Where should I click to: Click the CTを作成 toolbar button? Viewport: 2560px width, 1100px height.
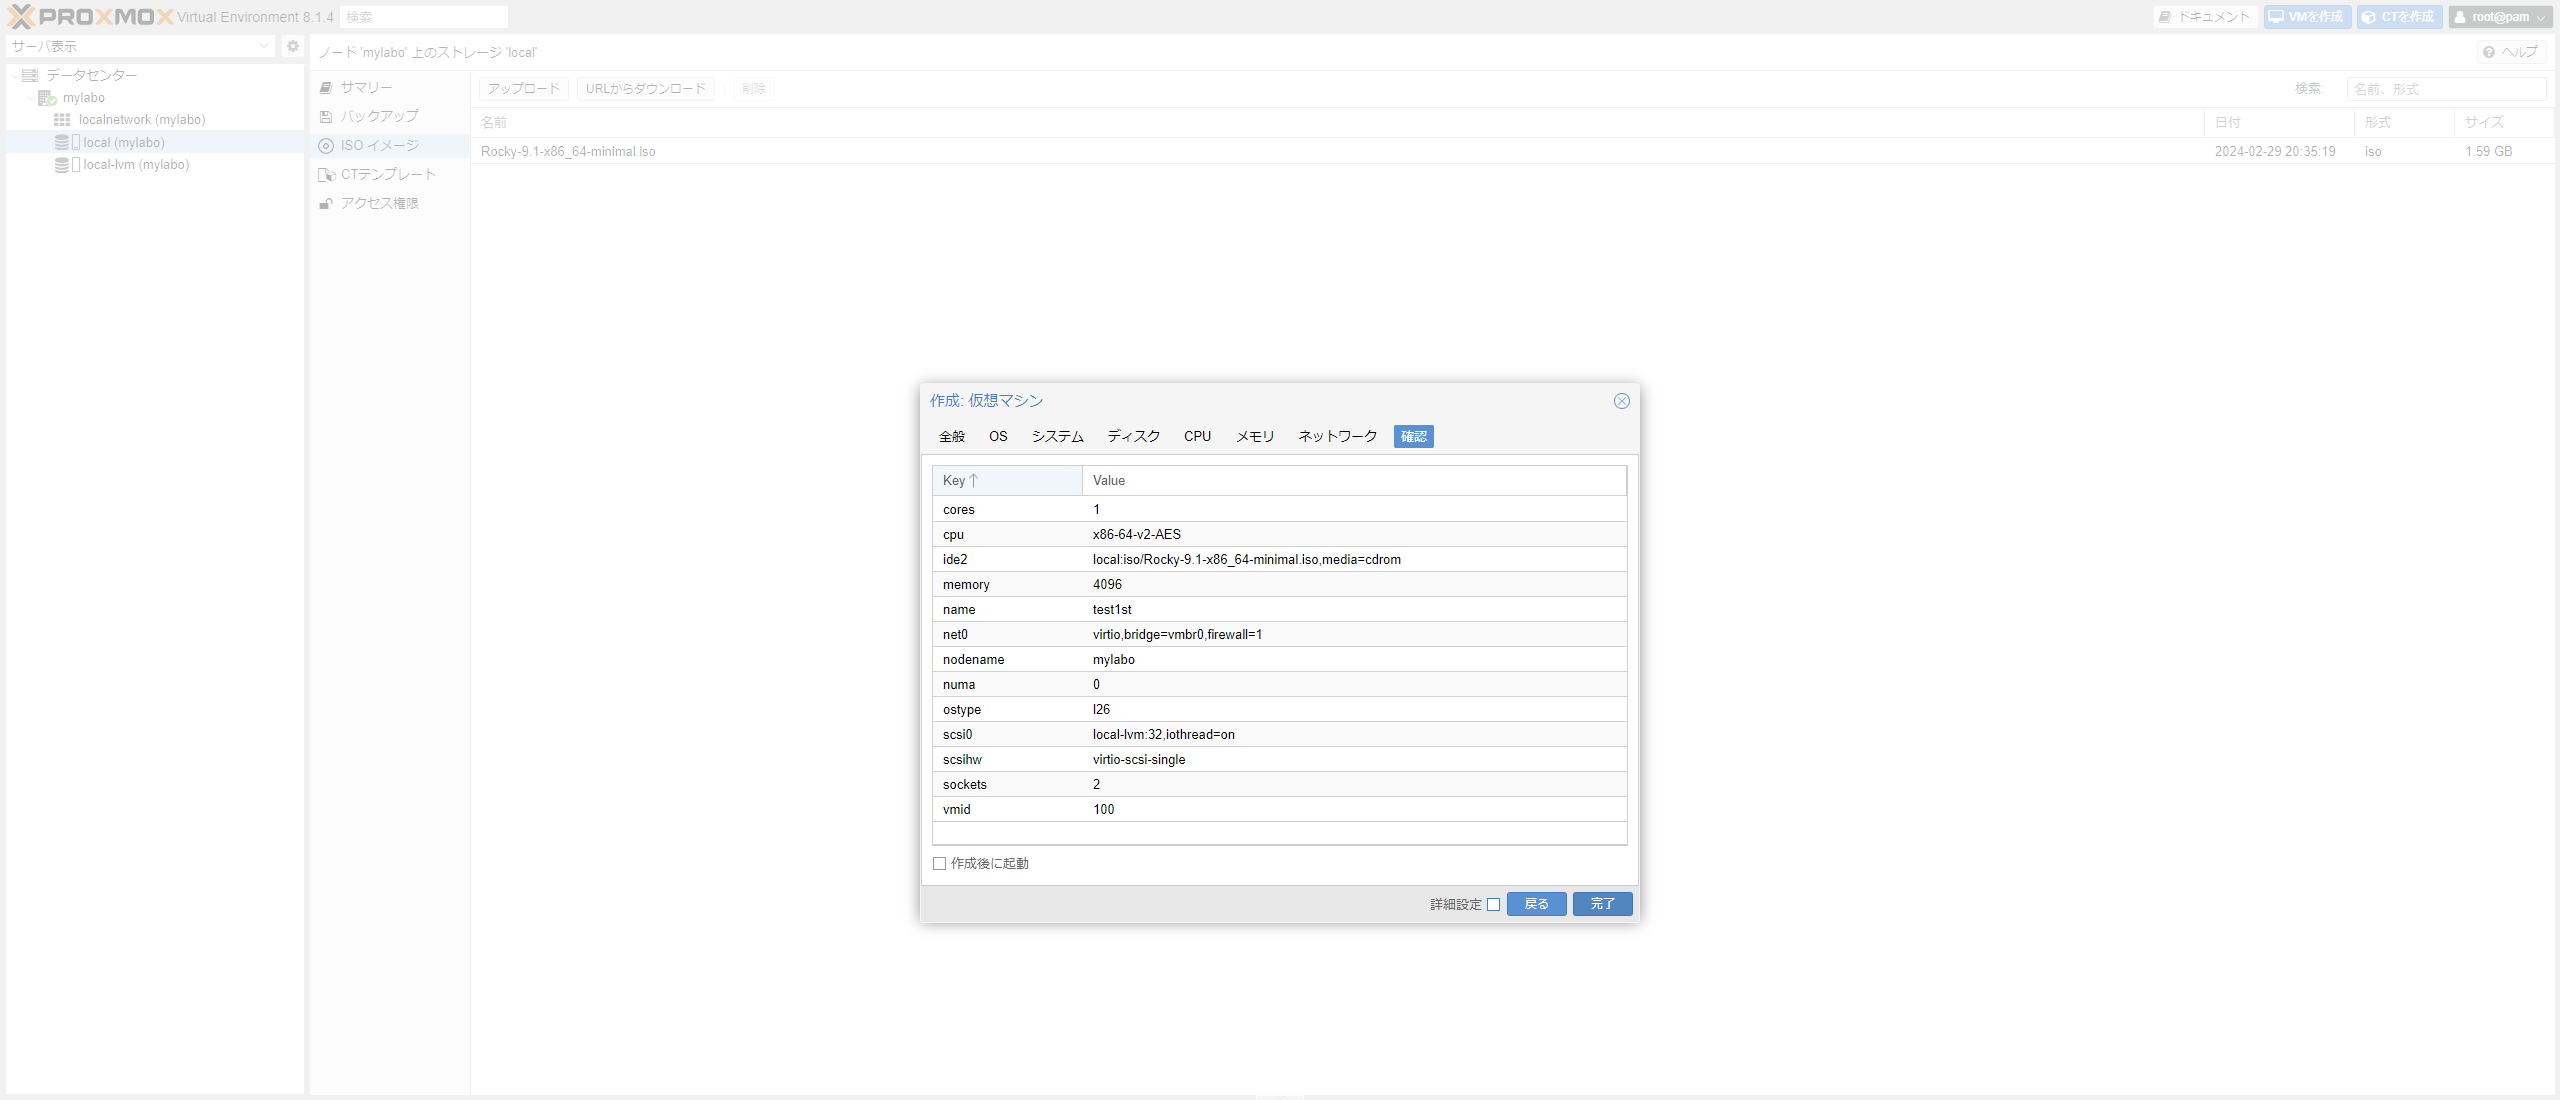coord(2399,16)
